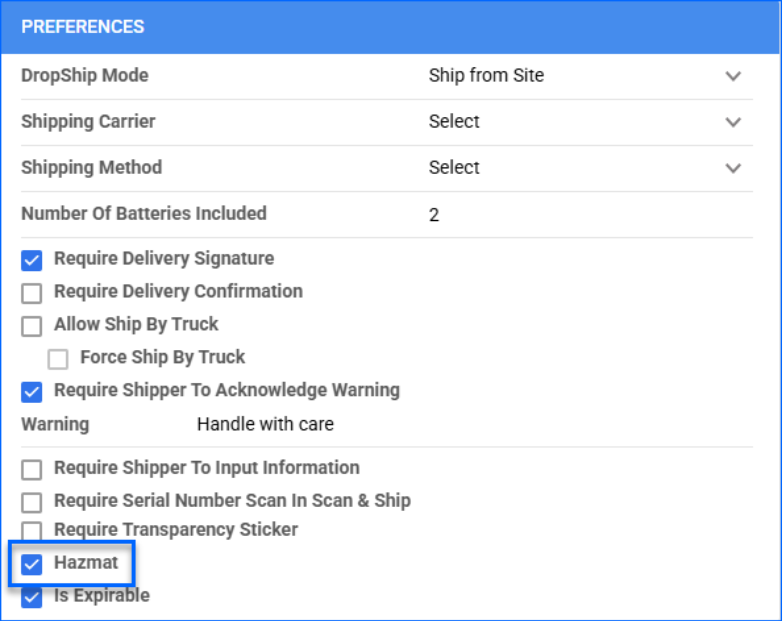
Task: Enable Require Shipper To Input Information
Action: tap(32, 469)
